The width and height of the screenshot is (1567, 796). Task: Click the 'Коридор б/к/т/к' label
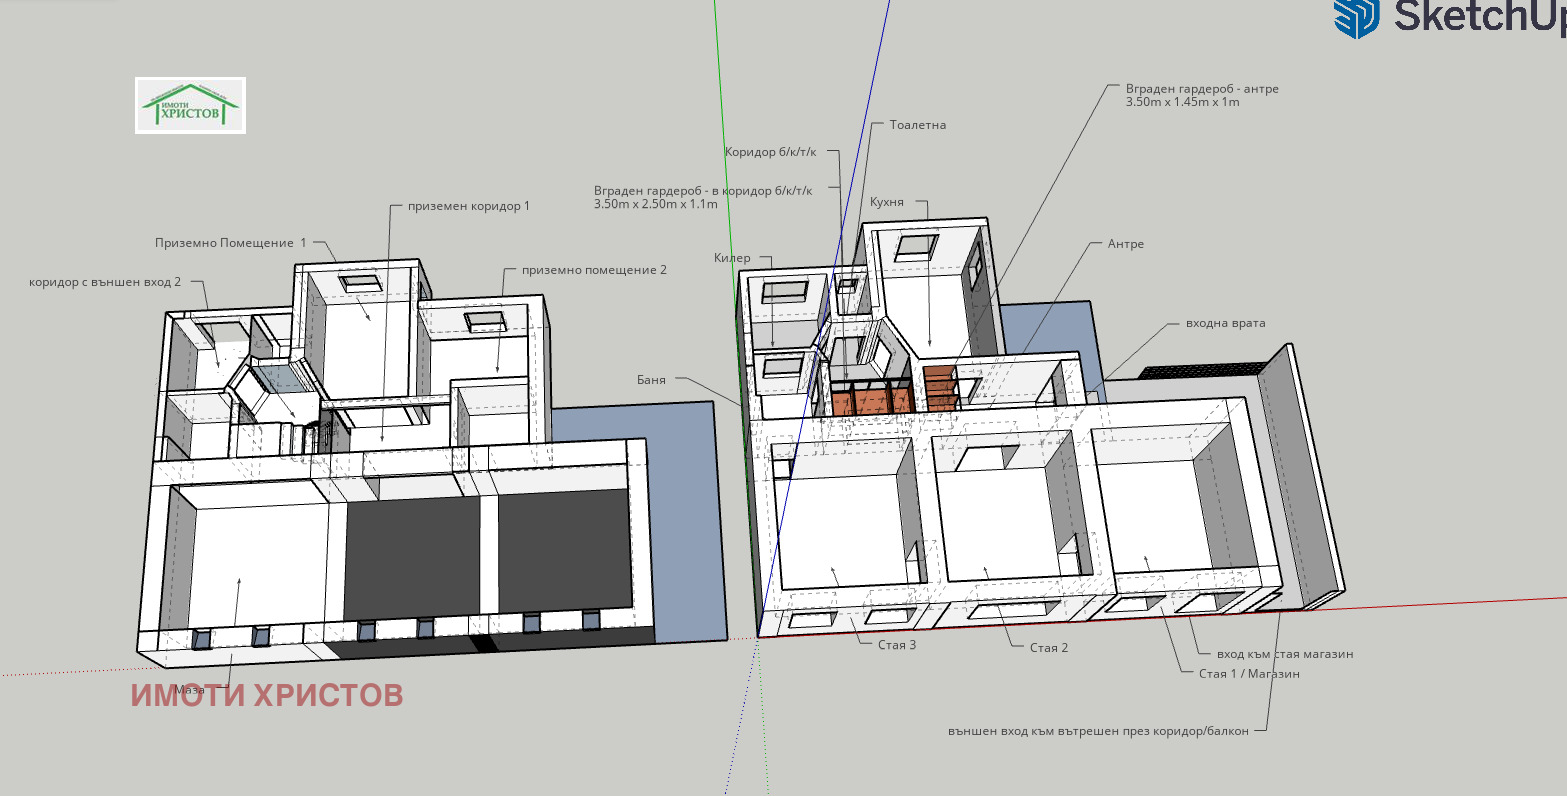click(x=770, y=152)
